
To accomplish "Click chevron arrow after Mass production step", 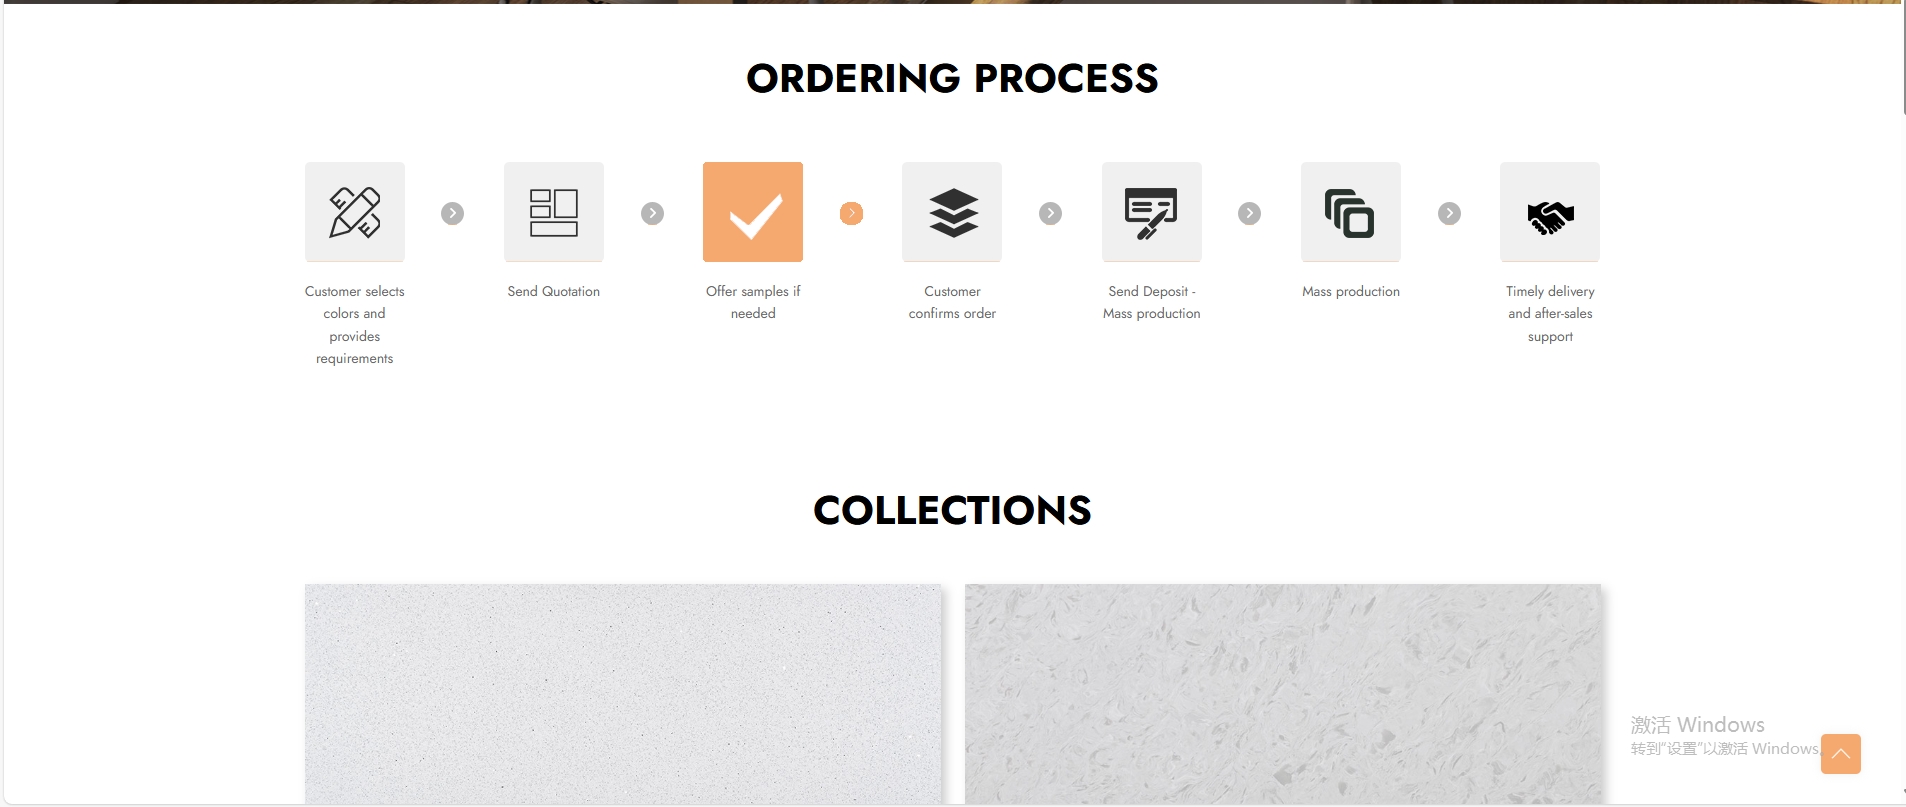I will [x=1449, y=213].
